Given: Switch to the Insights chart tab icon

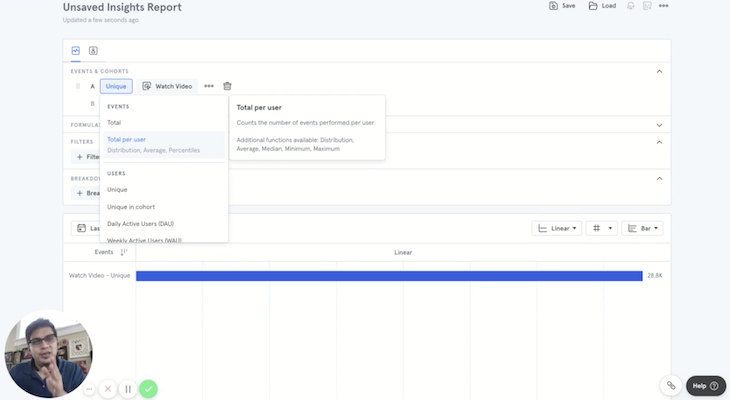Looking at the screenshot, I should (x=75, y=51).
